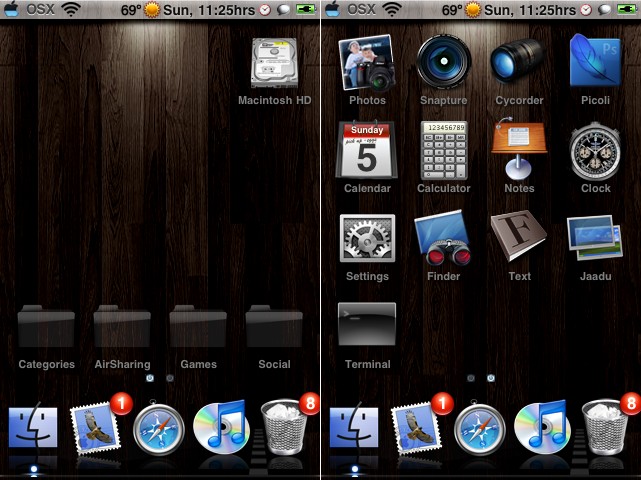
Task: Tap sun weather icon on right status bar
Action: tap(473, 10)
